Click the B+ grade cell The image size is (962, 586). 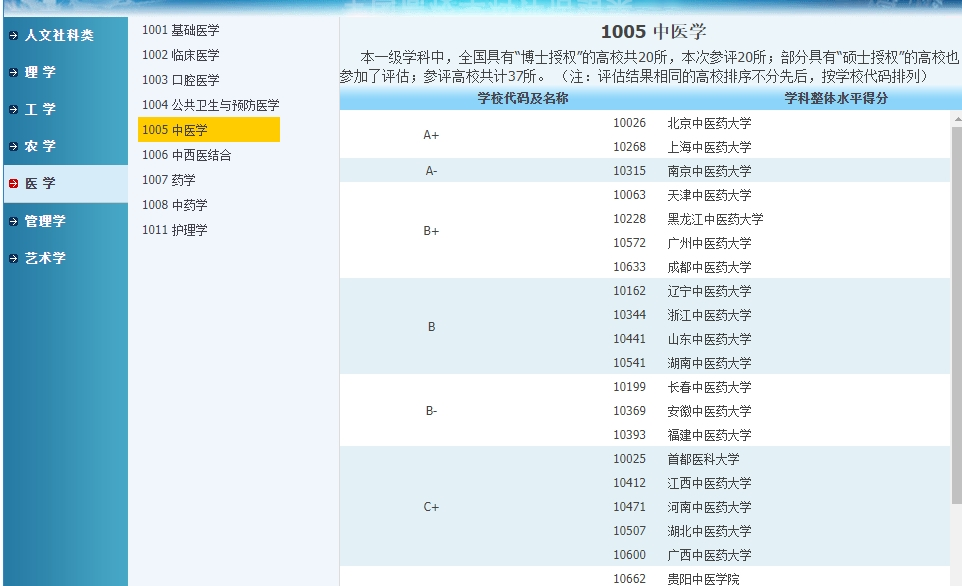point(431,231)
